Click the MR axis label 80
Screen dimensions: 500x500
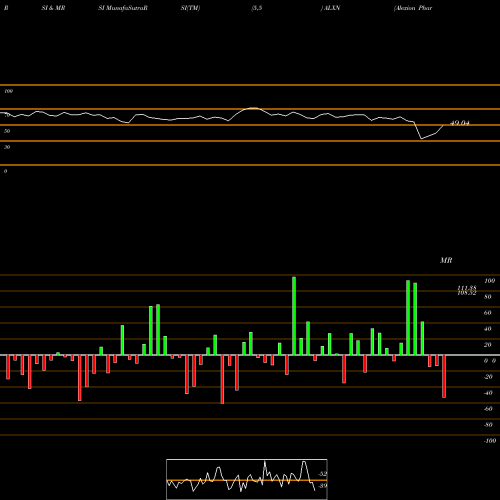tap(488, 297)
